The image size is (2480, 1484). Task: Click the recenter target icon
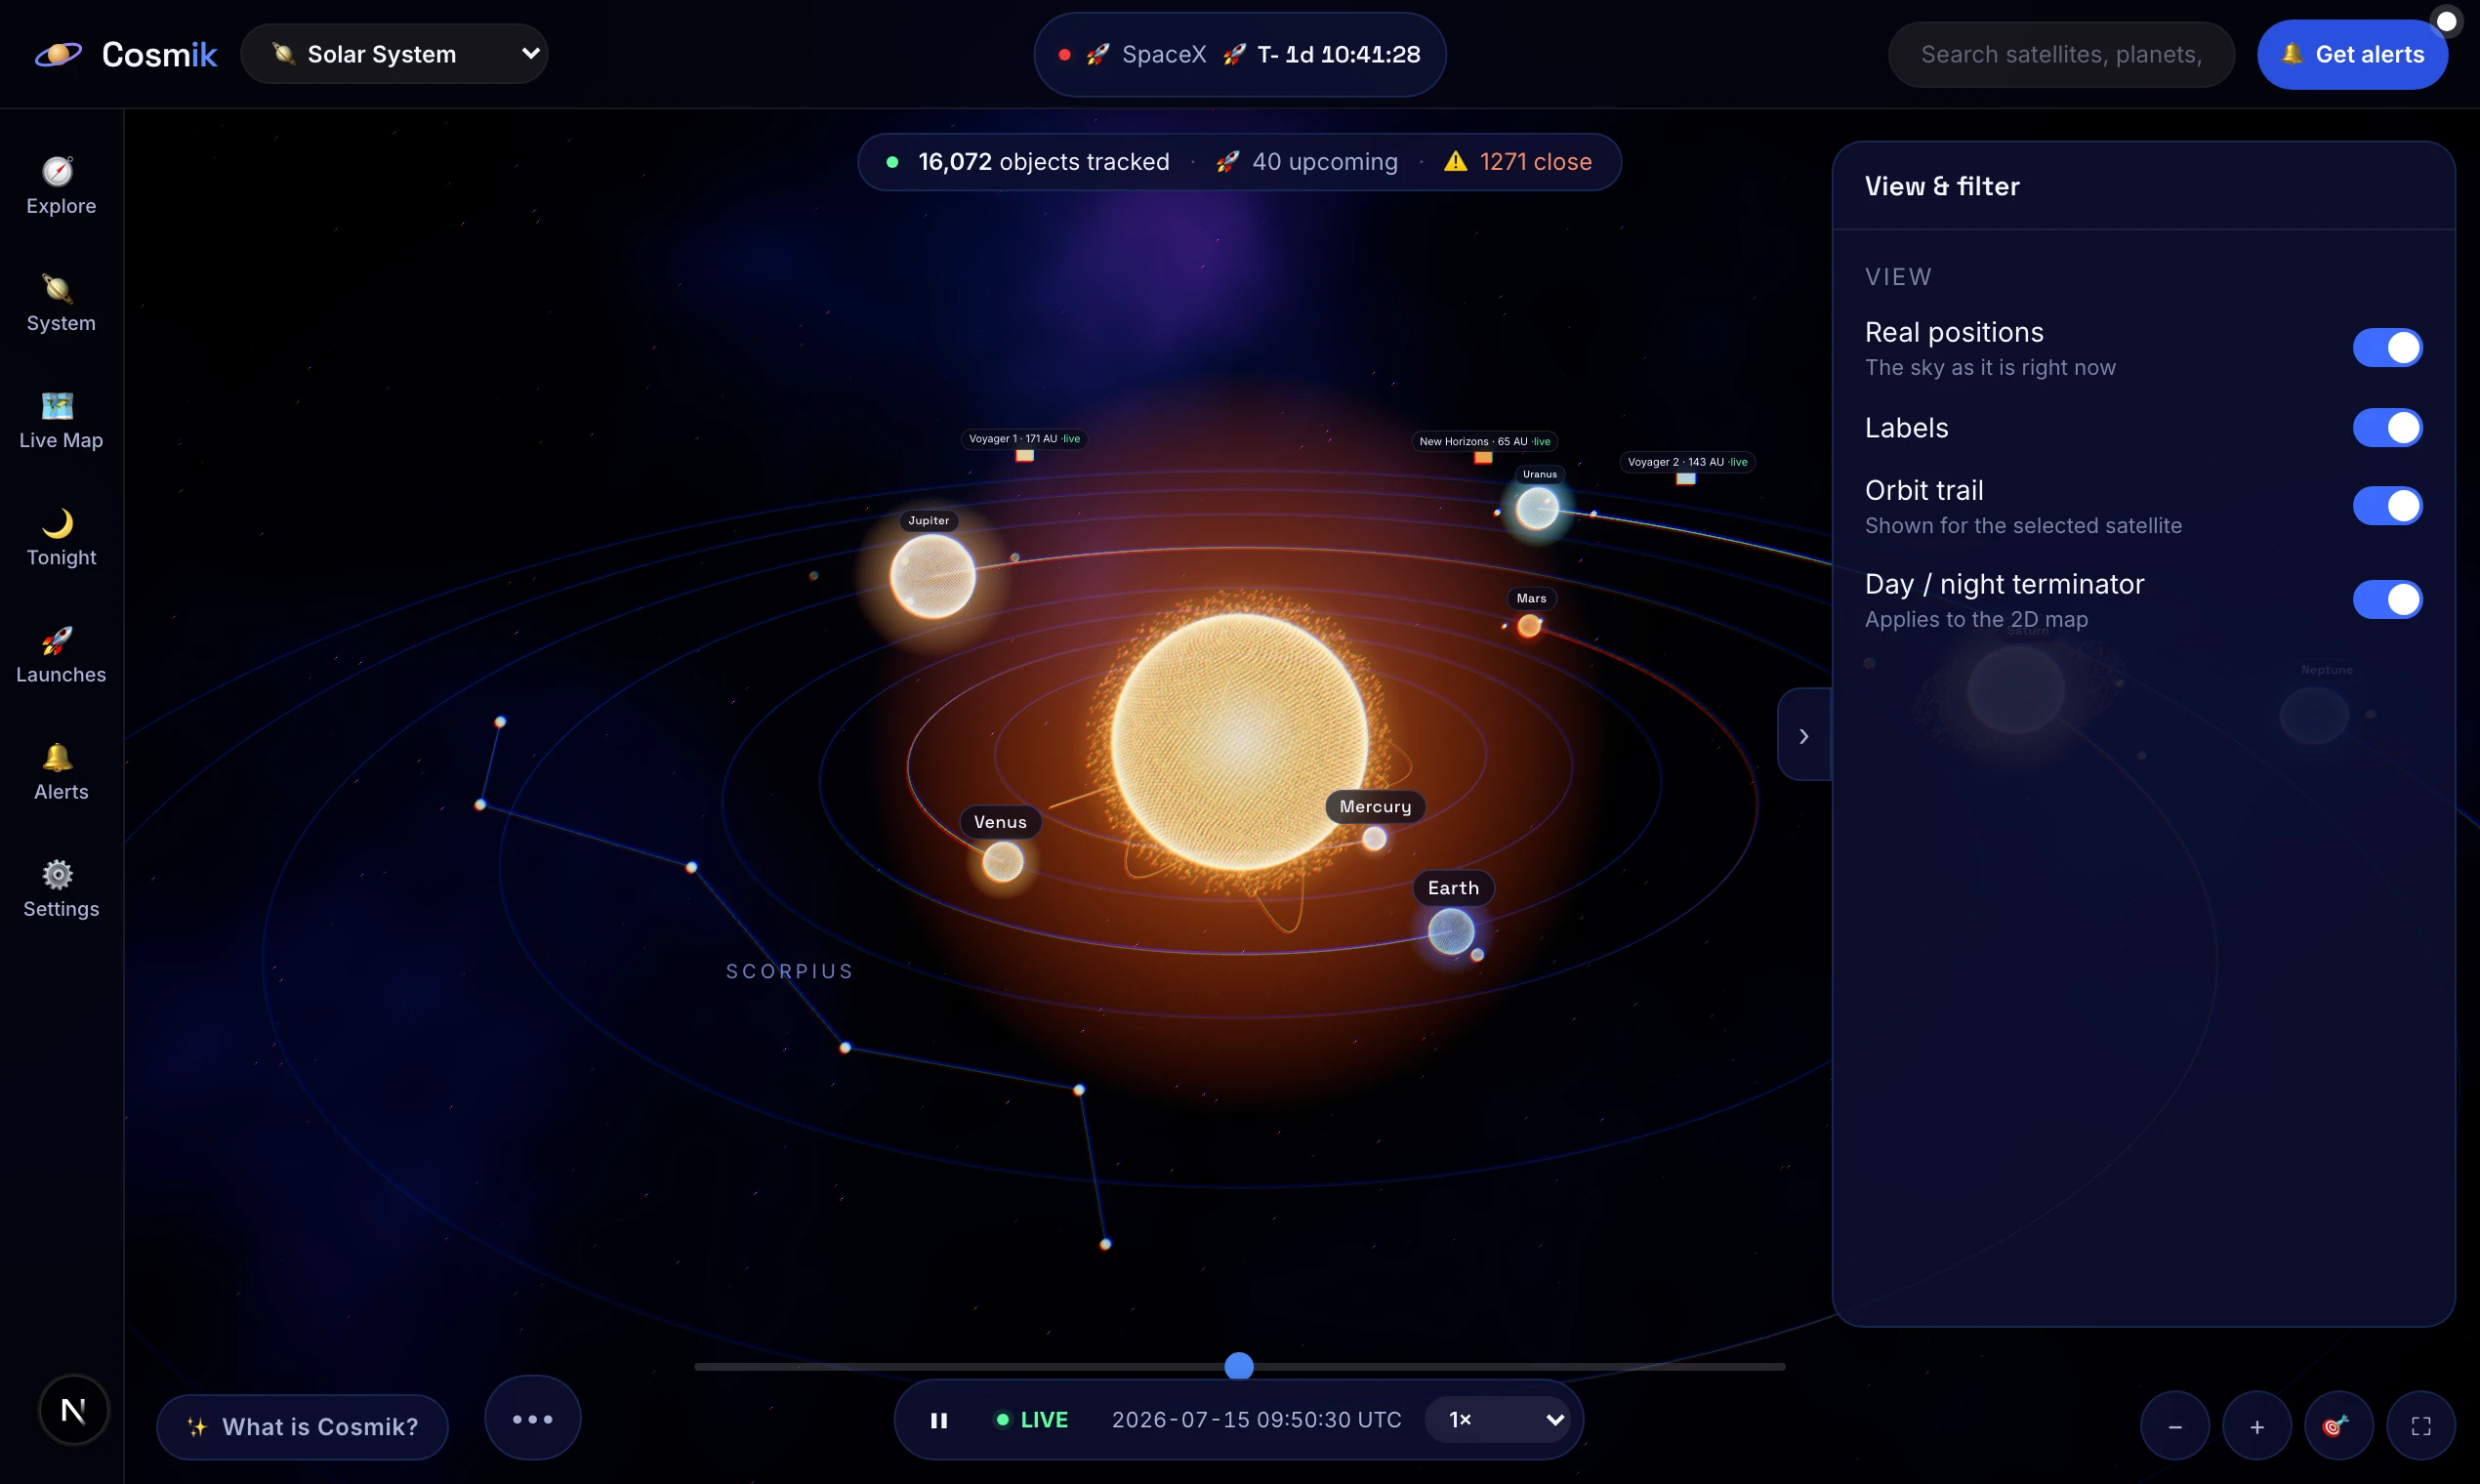tap(2338, 1426)
